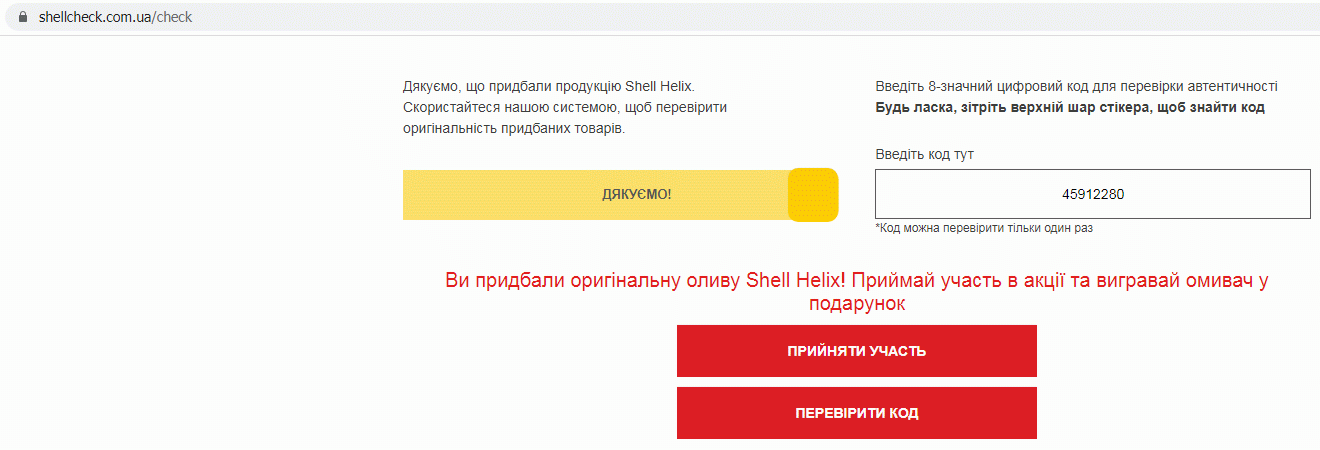Screen dimensions: 1320x450
Task: Click the code field containing 45912280
Action: (x=1092, y=194)
